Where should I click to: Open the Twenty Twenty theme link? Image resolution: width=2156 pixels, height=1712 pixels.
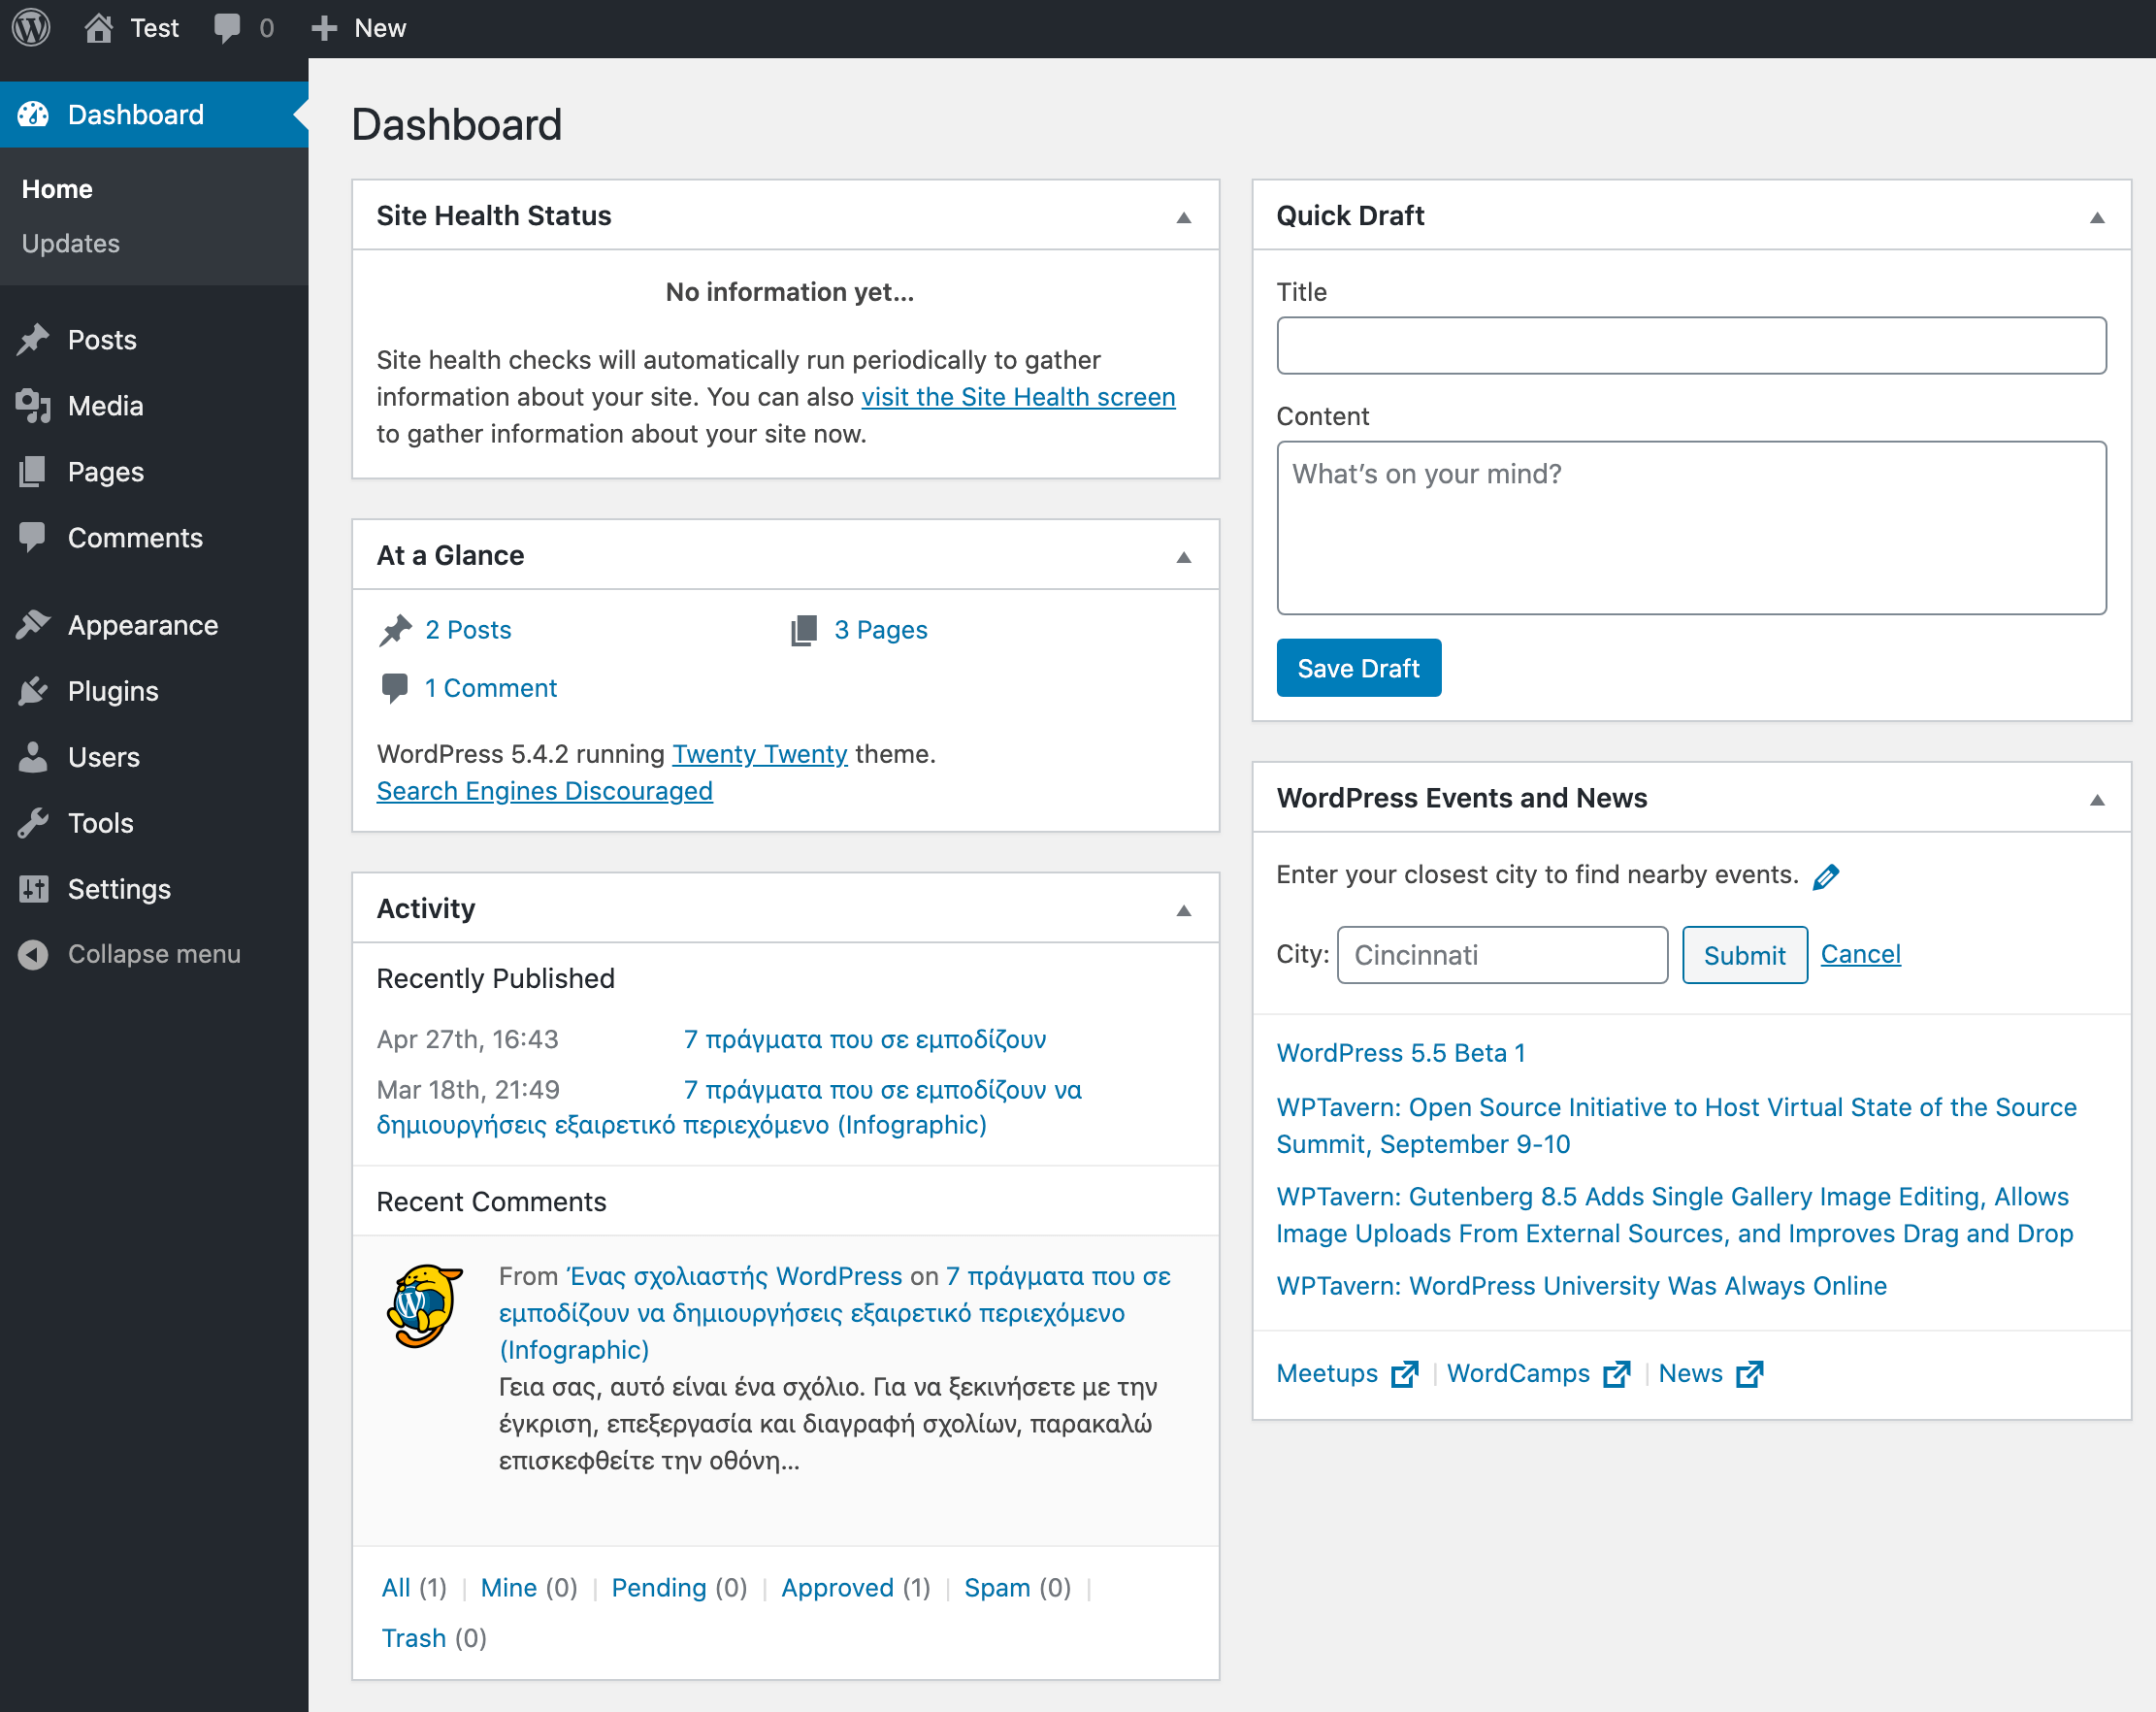[760, 754]
